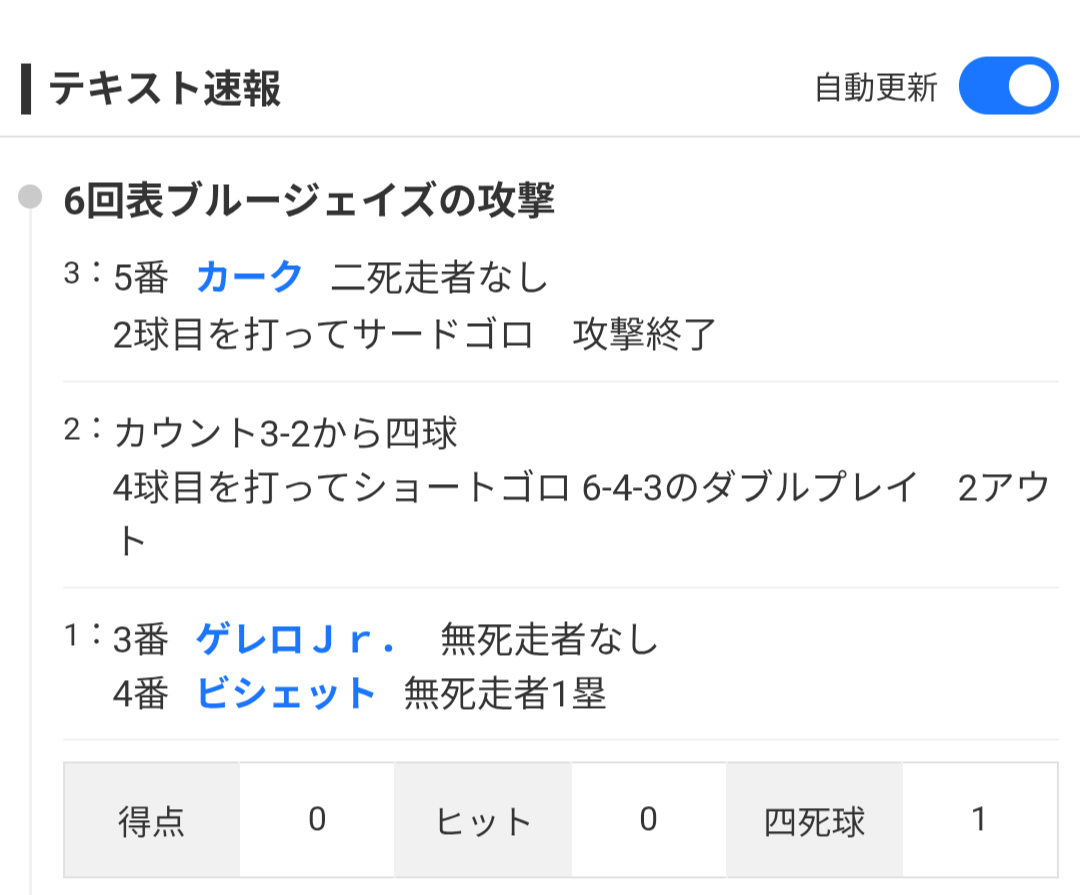The width and height of the screenshot is (1080, 895).
Task: Select the 得点 header cell
Action: pos(151,821)
